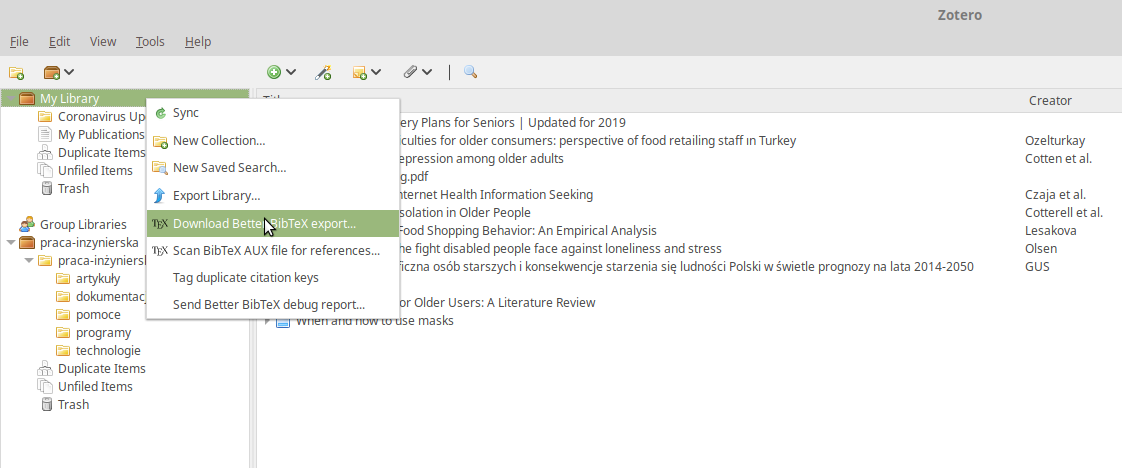
Task: Open the View menu
Action: [103, 42]
